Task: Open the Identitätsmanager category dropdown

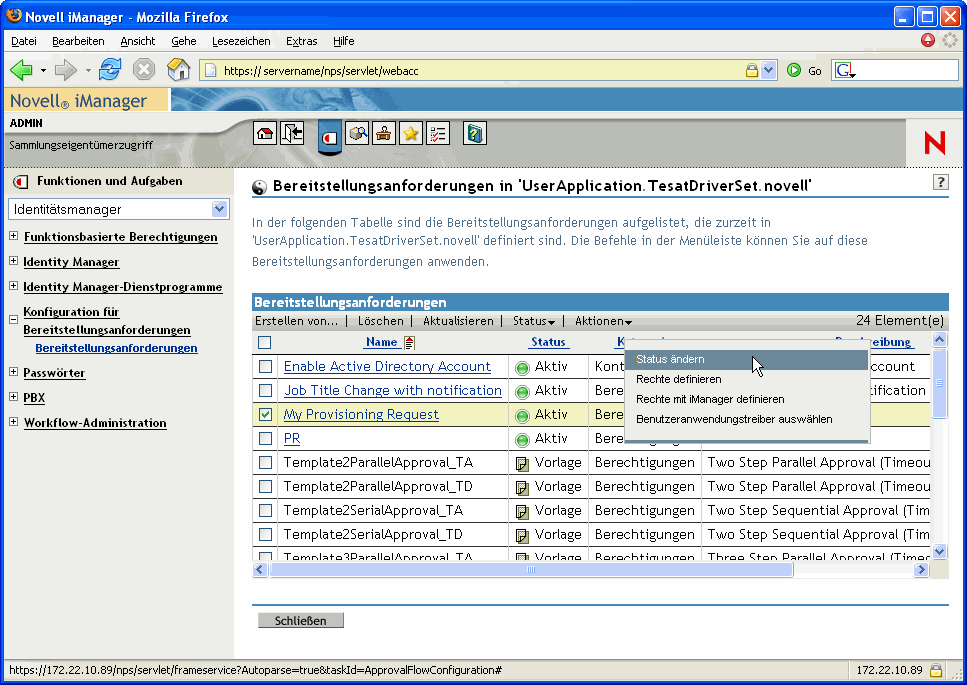Action: (x=220, y=209)
